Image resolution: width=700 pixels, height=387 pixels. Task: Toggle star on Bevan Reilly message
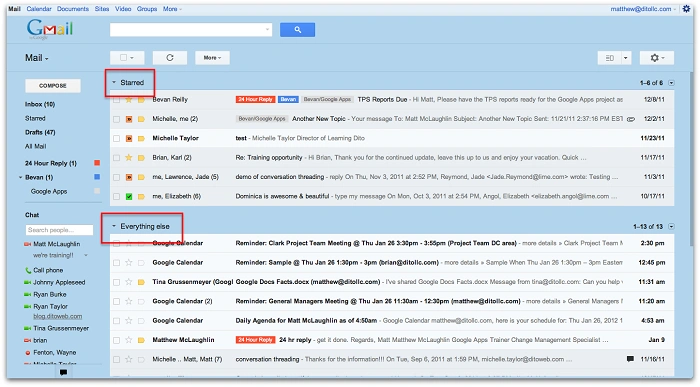point(129,100)
